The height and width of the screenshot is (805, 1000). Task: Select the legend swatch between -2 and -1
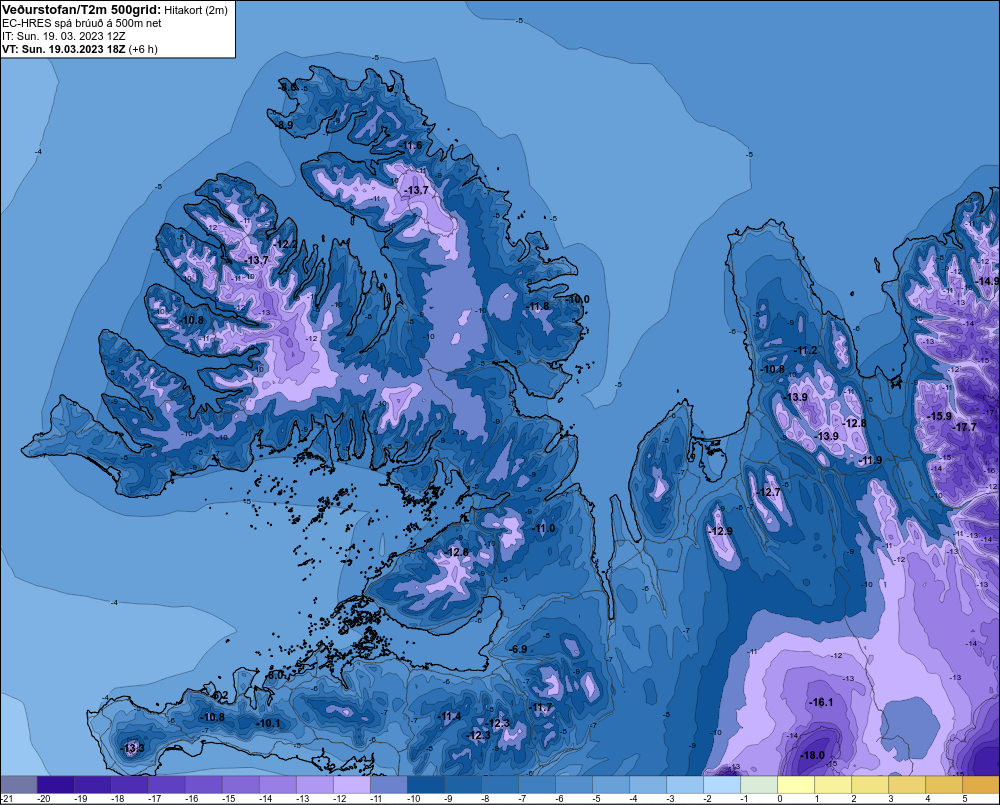[x=722, y=785]
